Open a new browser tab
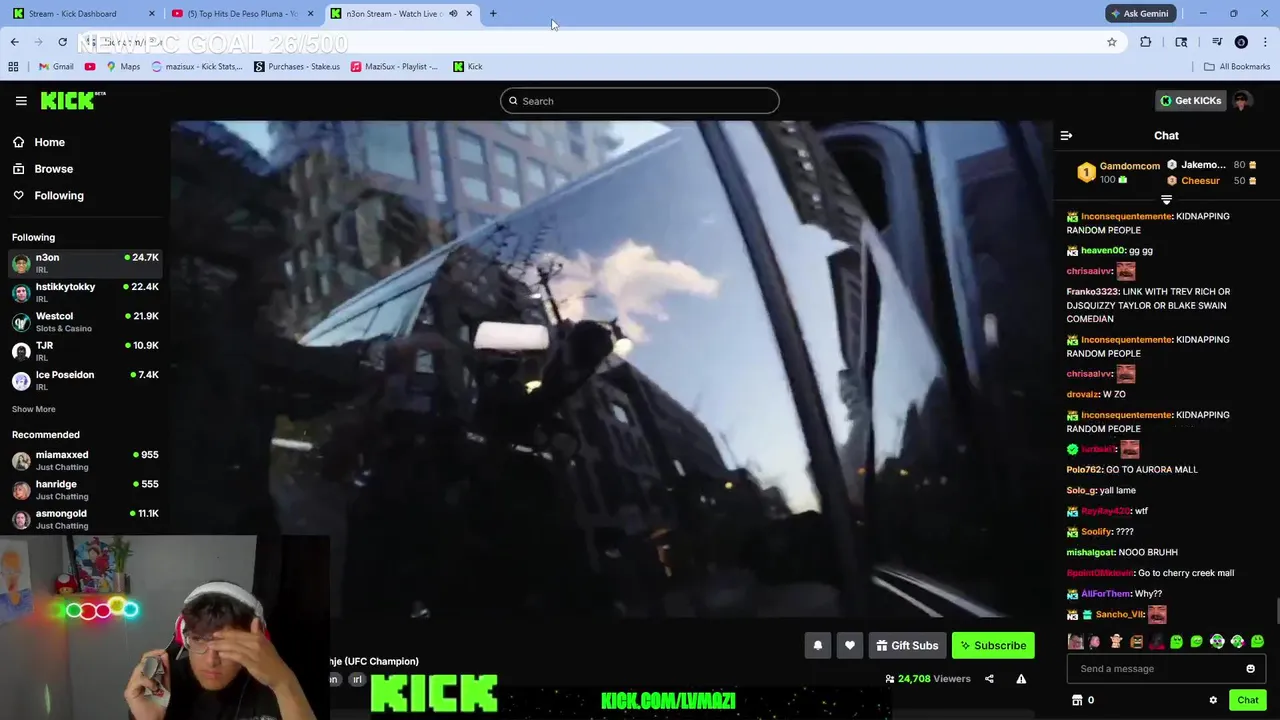Screen dimensions: 1280x720 (493, 14)
